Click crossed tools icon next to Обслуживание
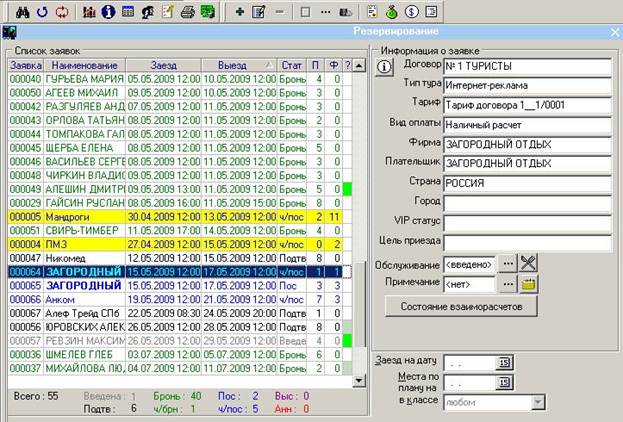This screenshot has width=623, height=422. pyautogui.click(x=529, y=264)
